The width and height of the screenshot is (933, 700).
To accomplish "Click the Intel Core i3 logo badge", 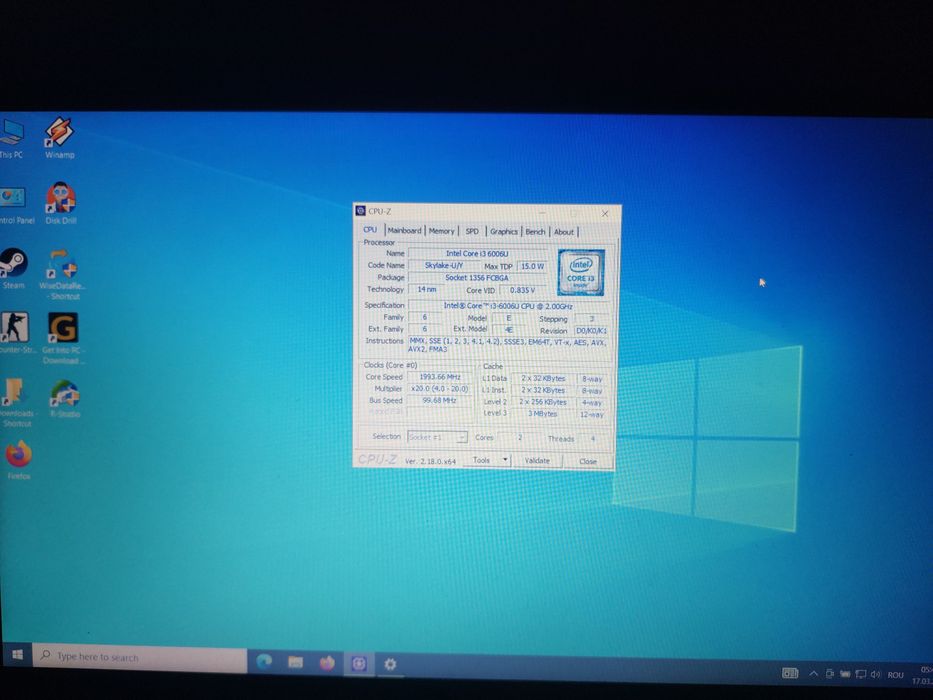I will coord(581,272).
